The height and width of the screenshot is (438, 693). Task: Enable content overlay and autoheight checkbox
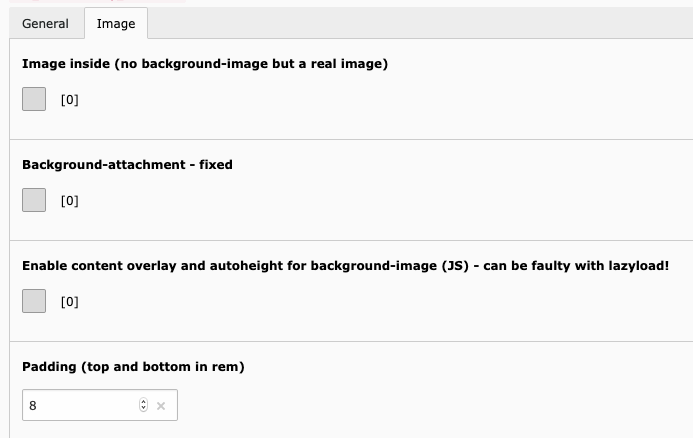click(34, 301)
